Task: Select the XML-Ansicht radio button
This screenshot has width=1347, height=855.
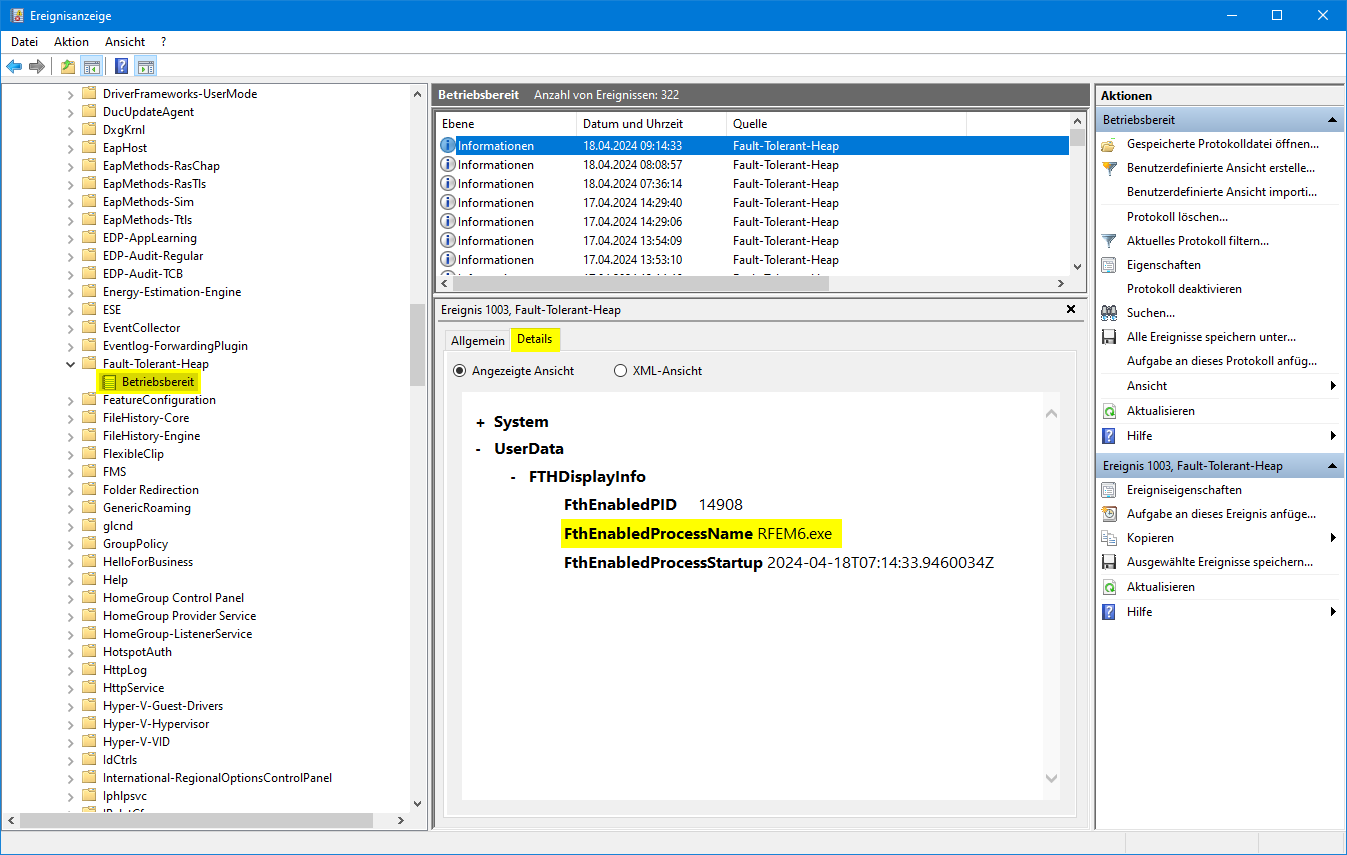Action: point(620,371)
